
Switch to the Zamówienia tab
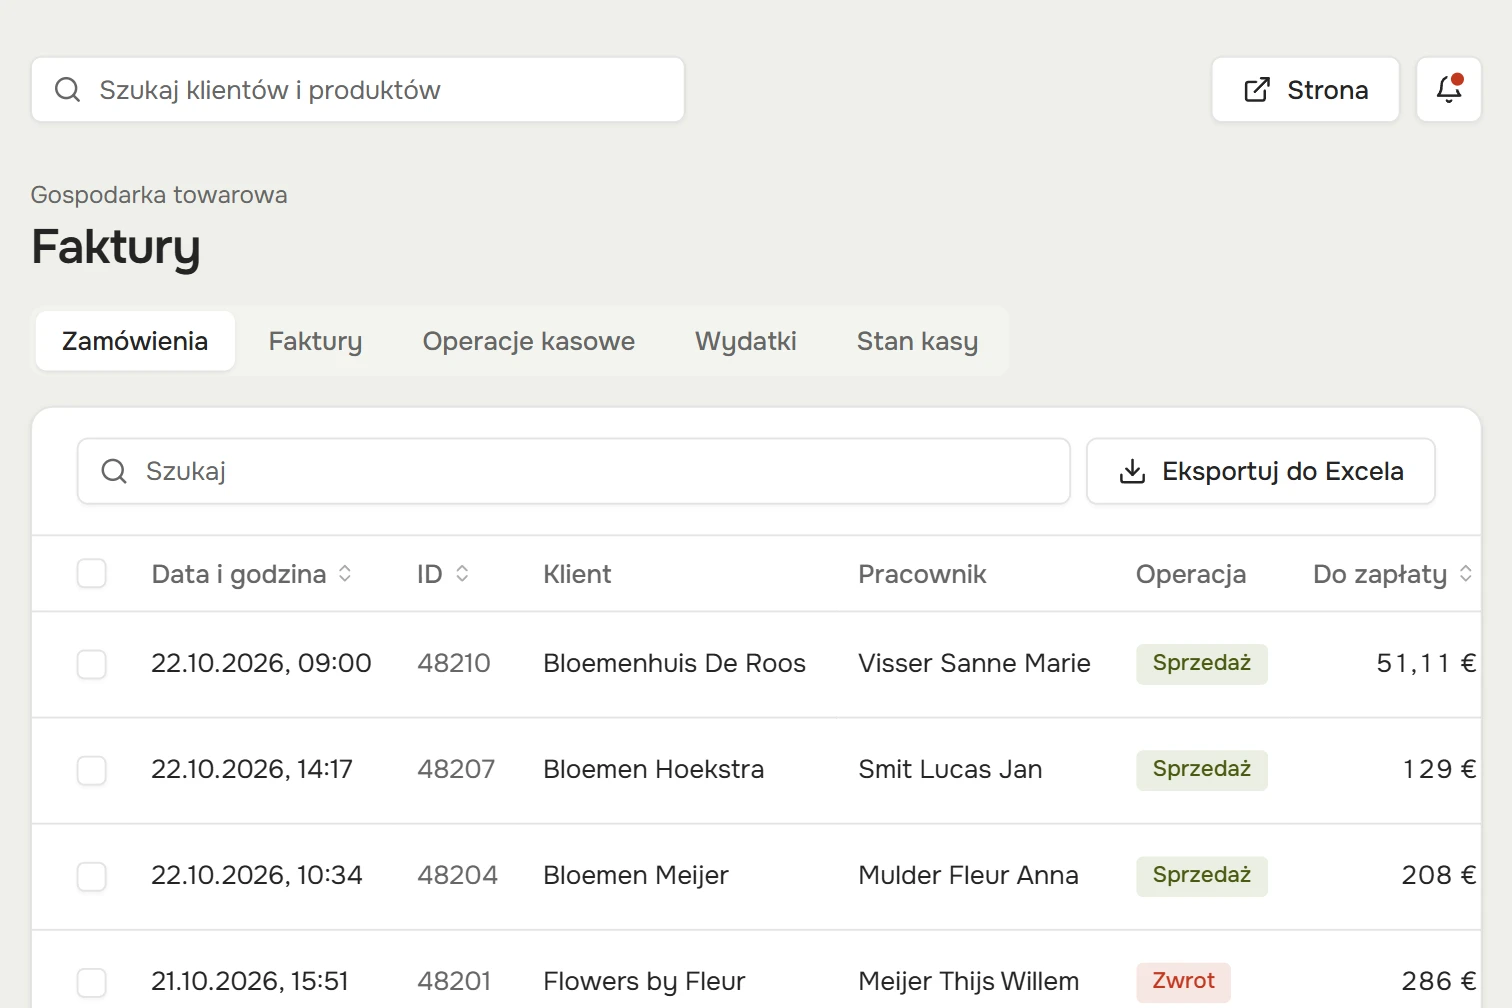coord(135,341)
